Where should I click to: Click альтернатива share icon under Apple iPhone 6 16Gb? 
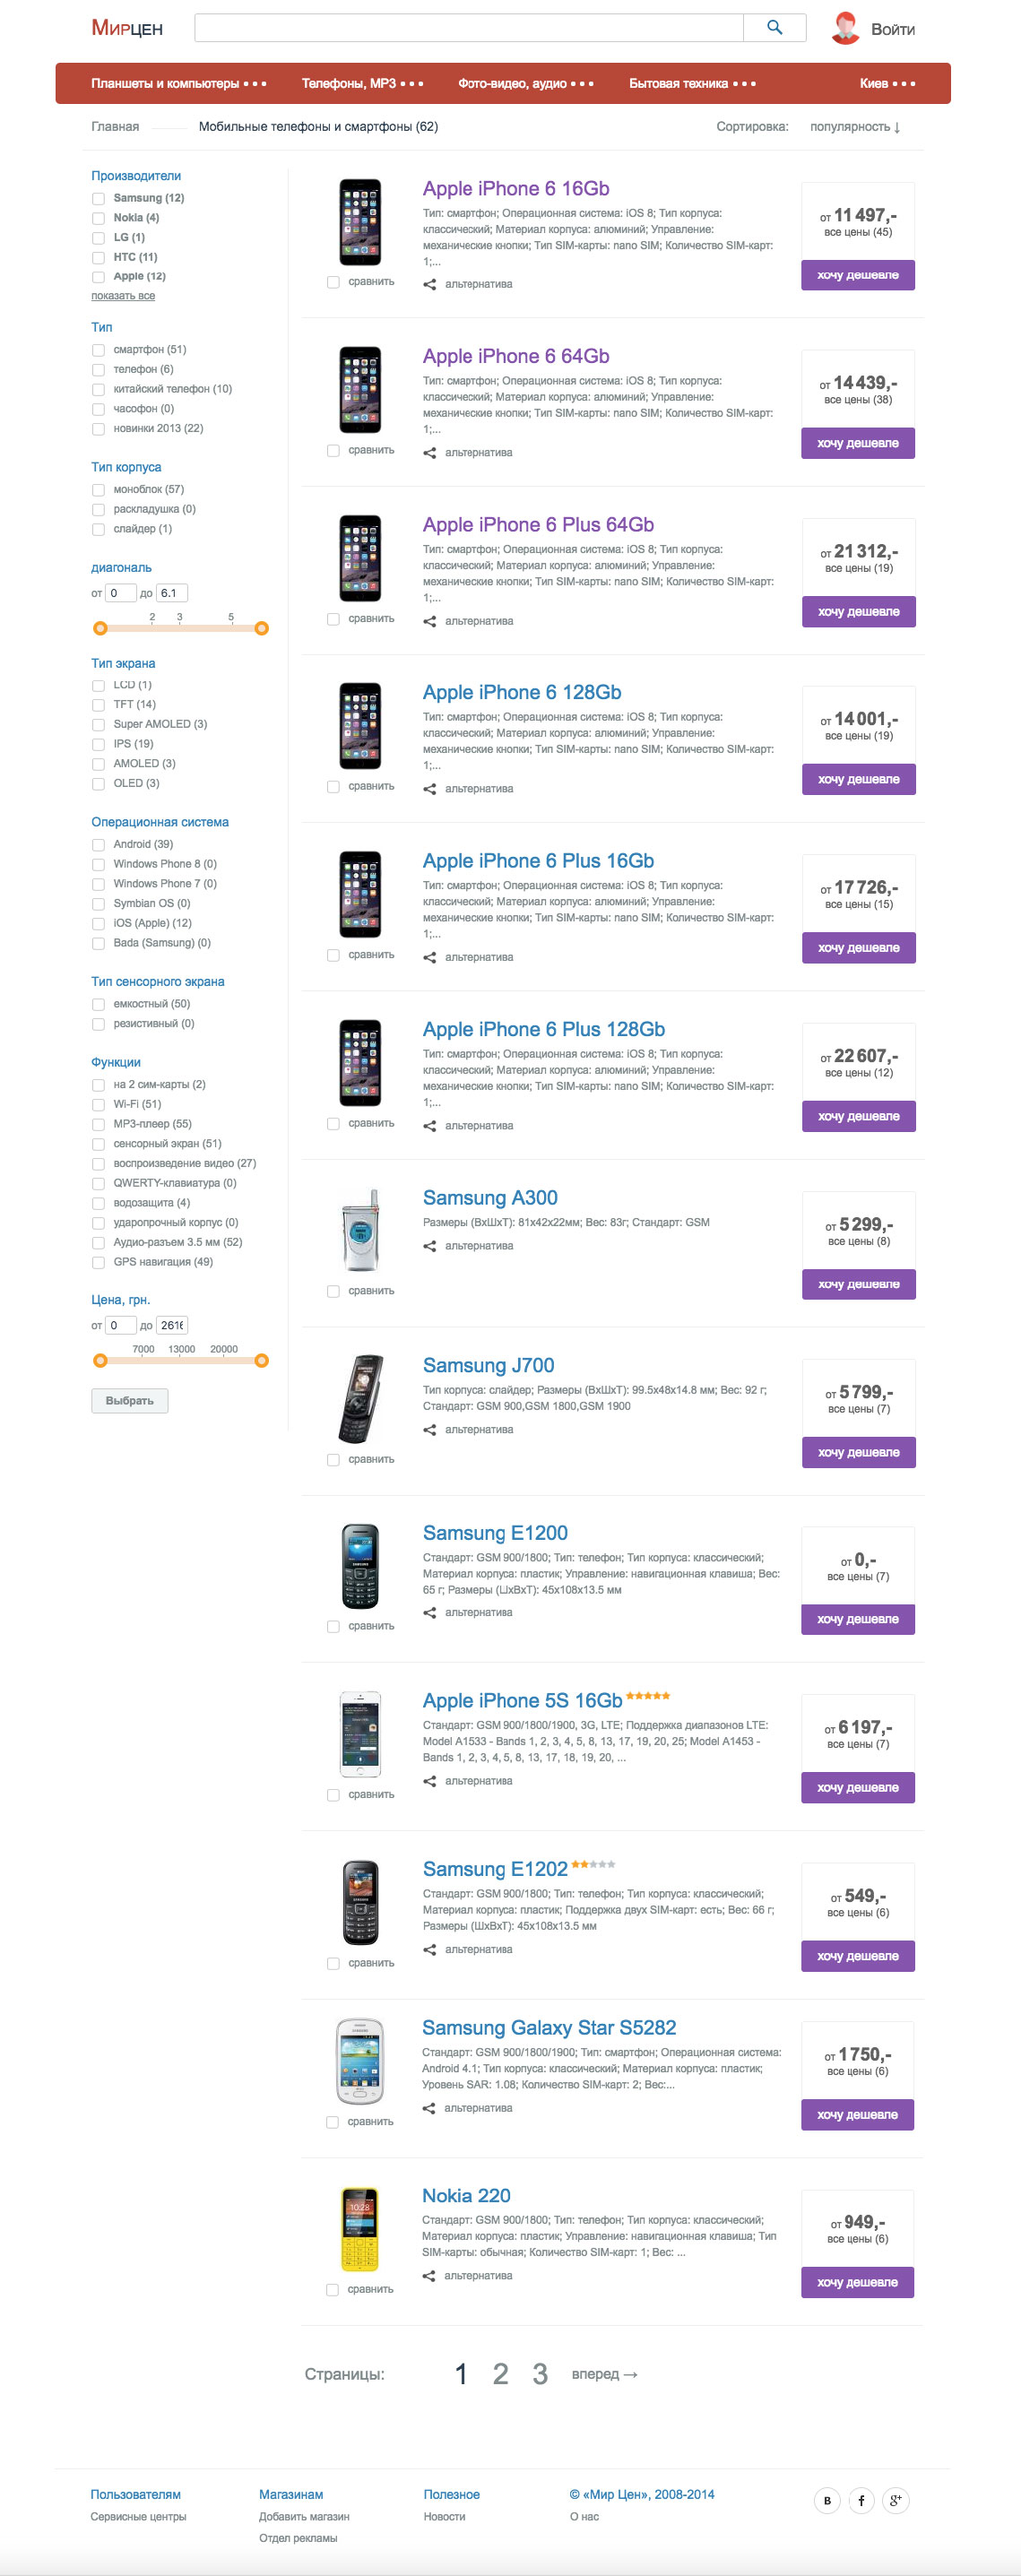pyautogui.click(x=430, y=283)
